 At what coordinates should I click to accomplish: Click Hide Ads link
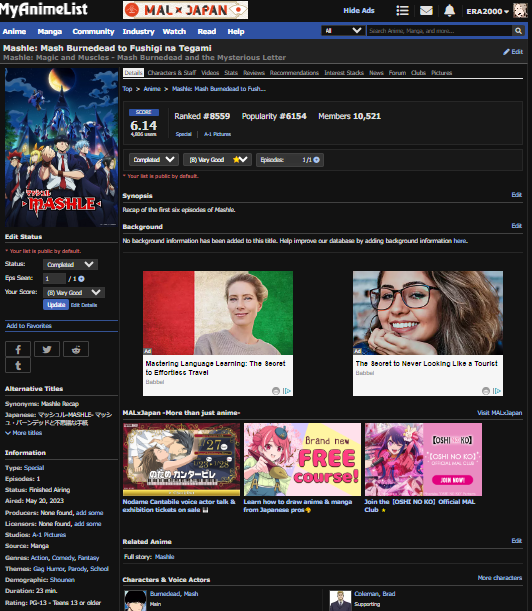(x=359, y=11)
